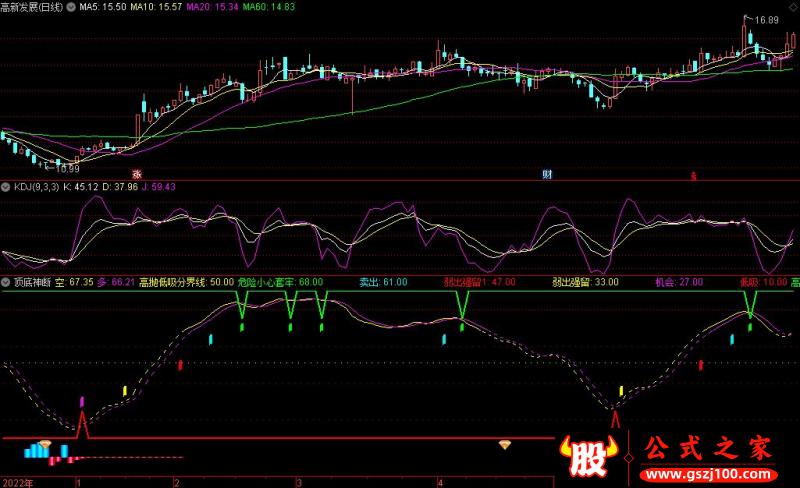Click the 弱出强留: 33.00 label
The image size is (800, 488).
[585, 282]
